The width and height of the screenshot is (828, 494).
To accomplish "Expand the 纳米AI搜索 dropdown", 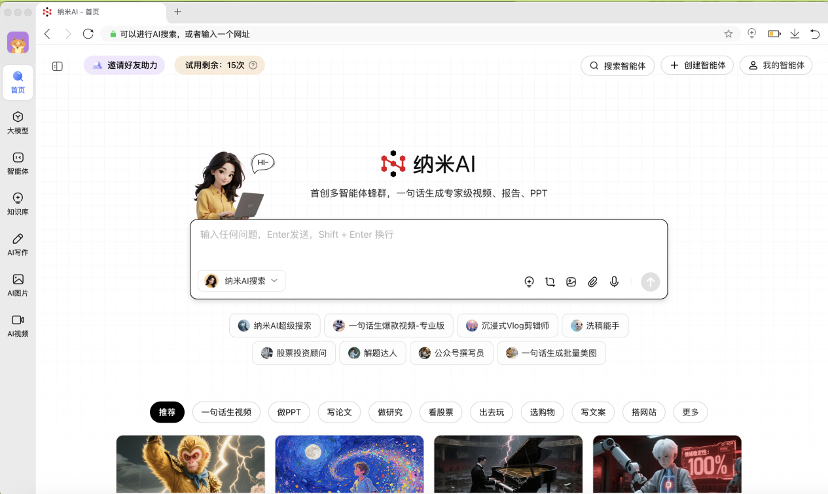I will tap(242, 281).
